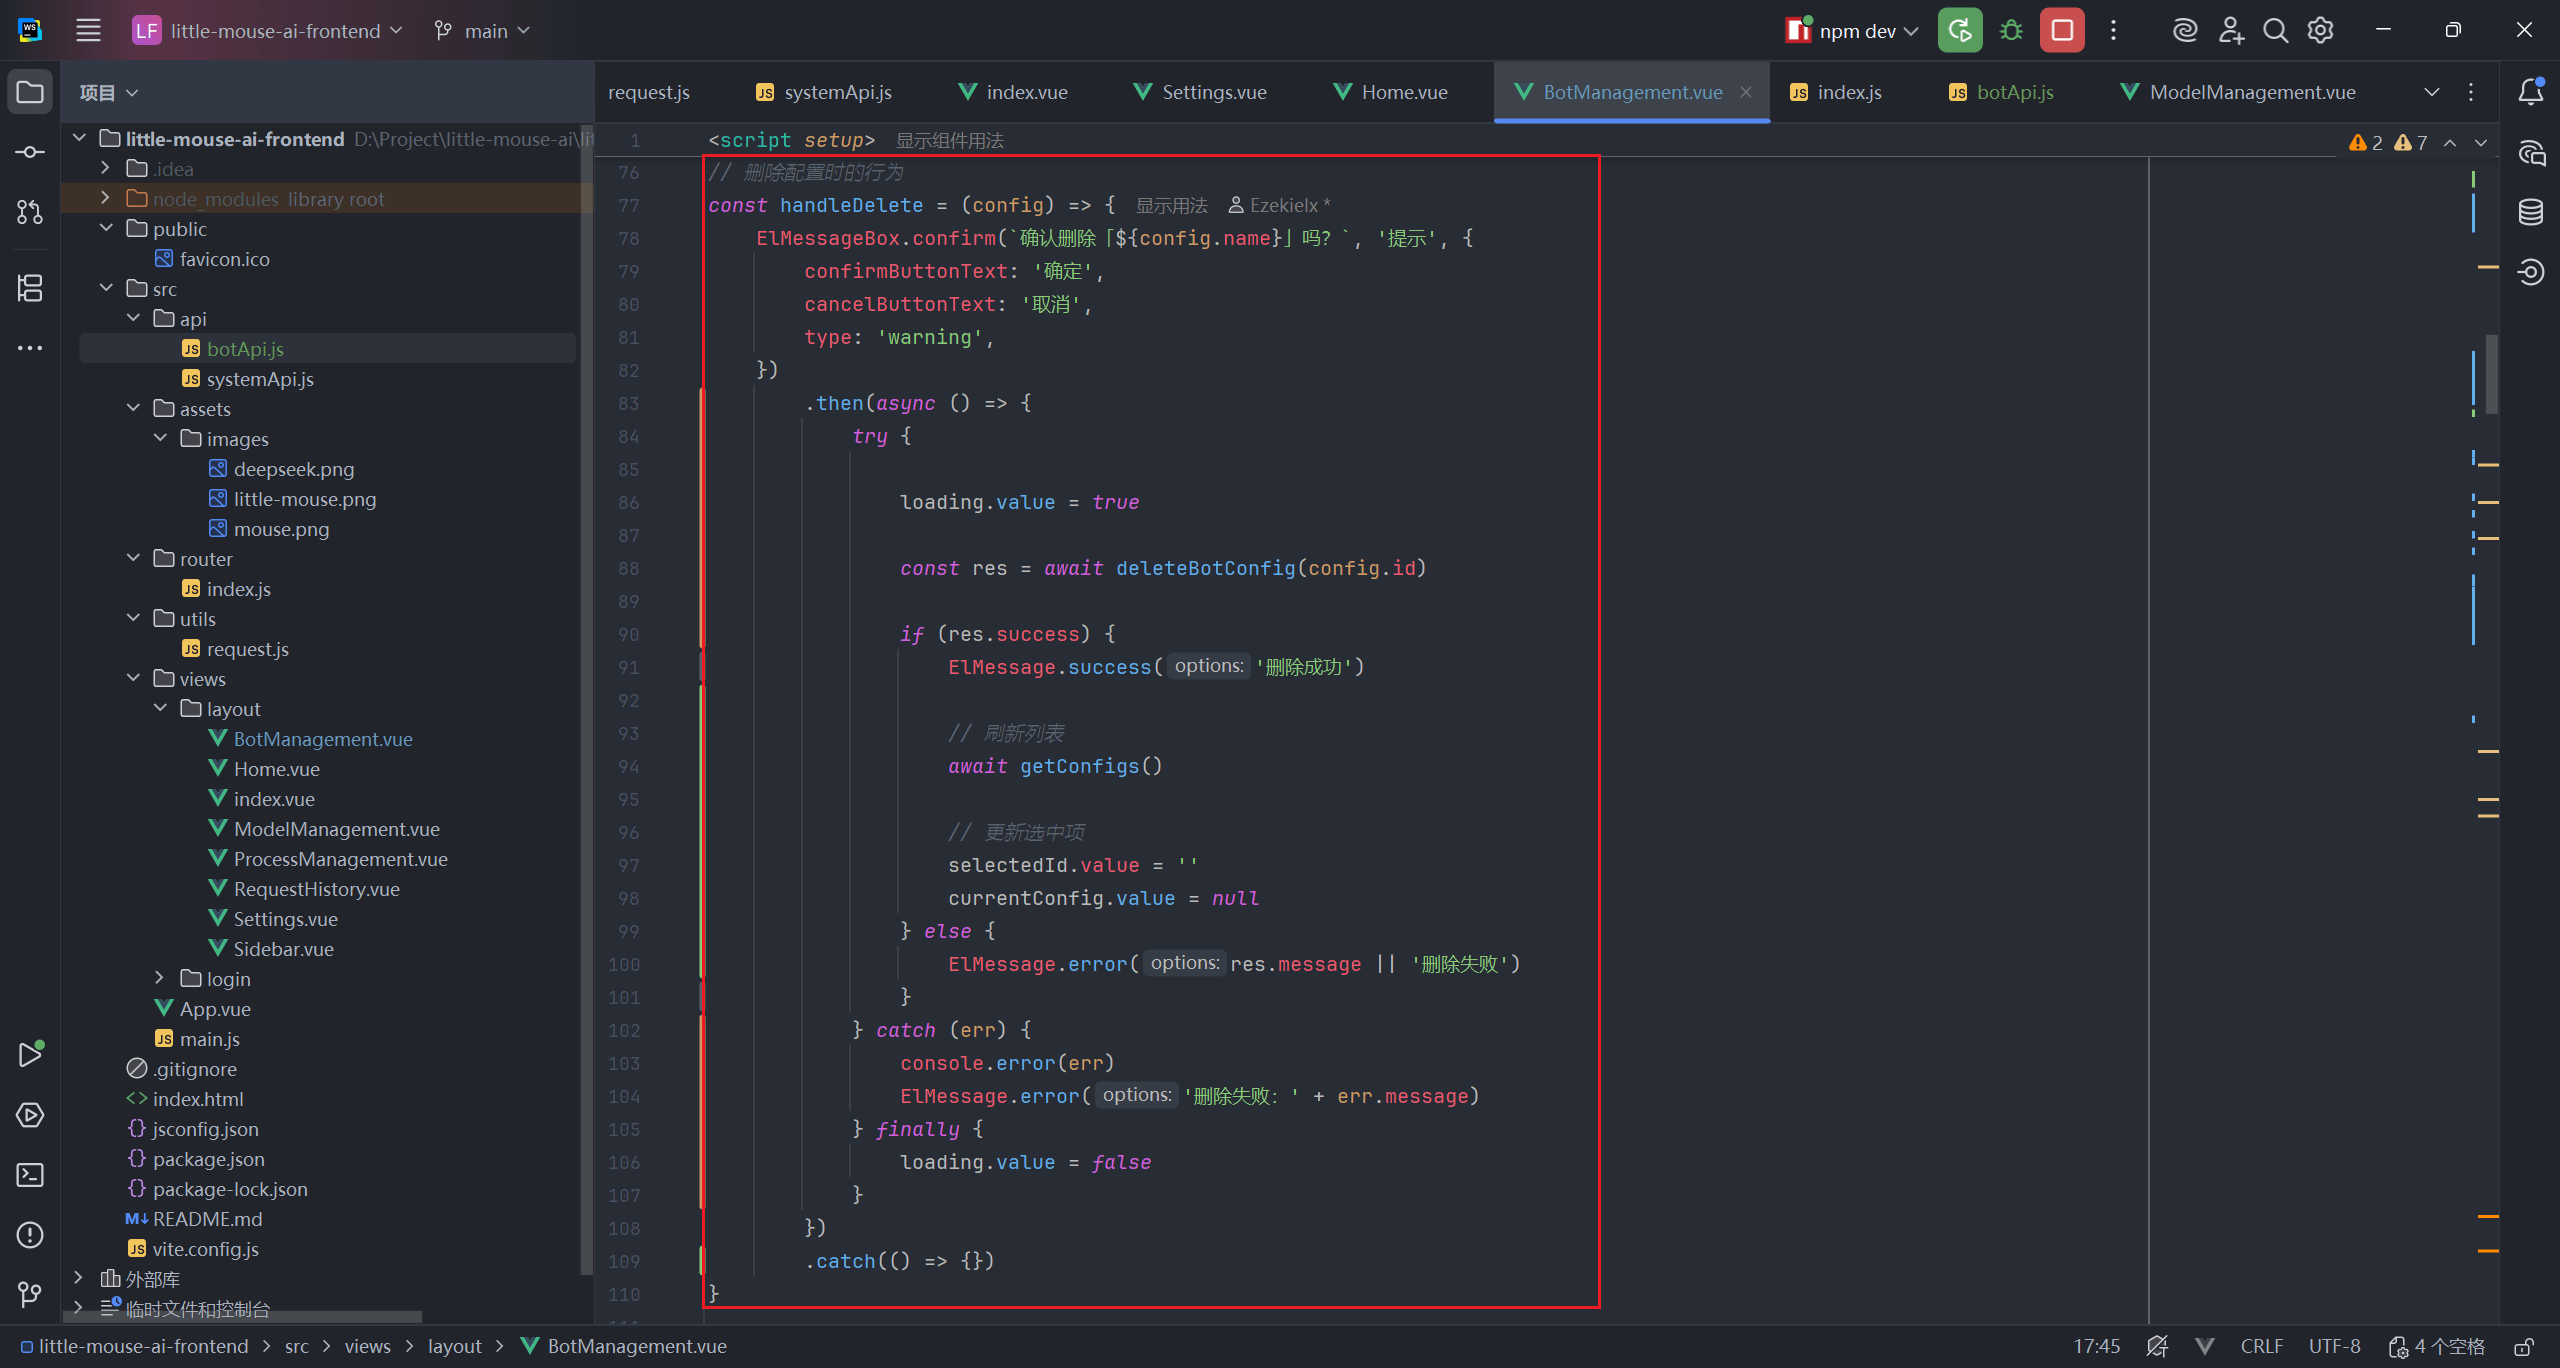This screenshot has height=1368, width=2560.
Task: Click the CRLF line separator button
Action: [x=2261, y=1347]
